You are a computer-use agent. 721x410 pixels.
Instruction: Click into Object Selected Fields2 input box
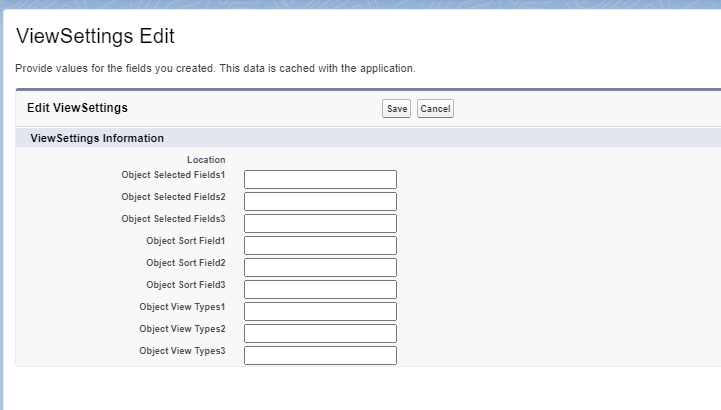(320, 201)
